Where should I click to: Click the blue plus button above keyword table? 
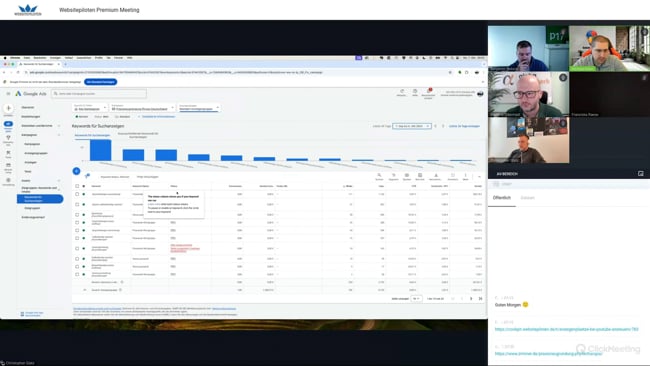pos(76,171)
